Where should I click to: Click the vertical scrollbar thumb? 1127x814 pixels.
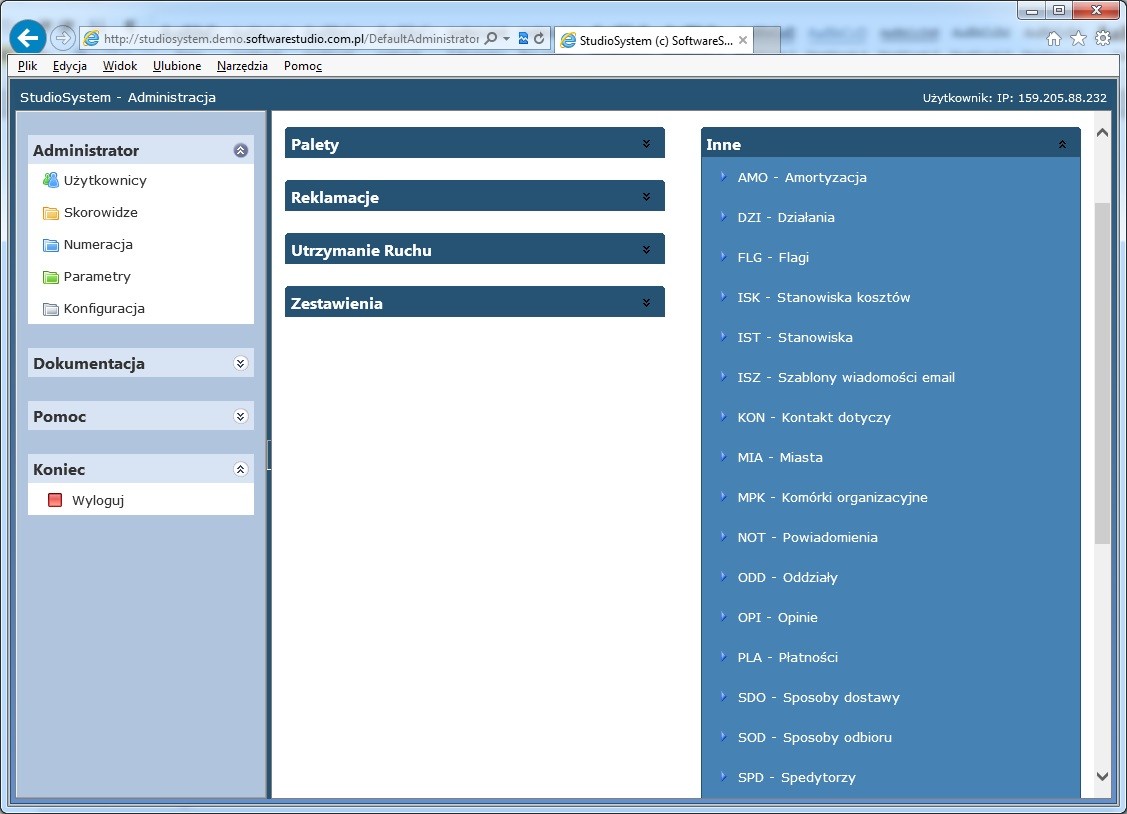pyautogui.click(x=1102, y=374)
